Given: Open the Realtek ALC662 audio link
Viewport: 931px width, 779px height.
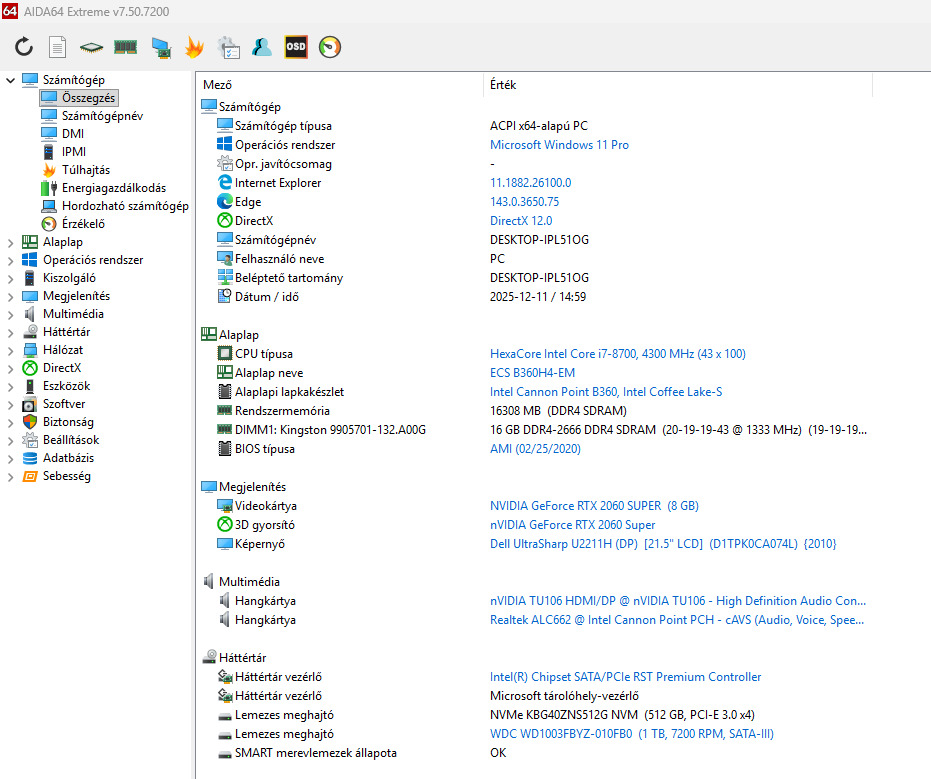Looking at the screenshot, I should 677,620.
